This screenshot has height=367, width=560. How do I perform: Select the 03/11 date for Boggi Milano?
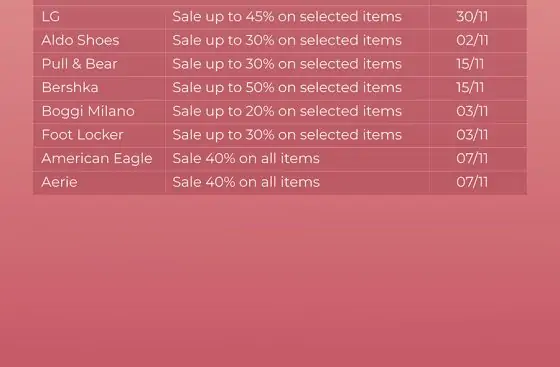pos(472,111)
